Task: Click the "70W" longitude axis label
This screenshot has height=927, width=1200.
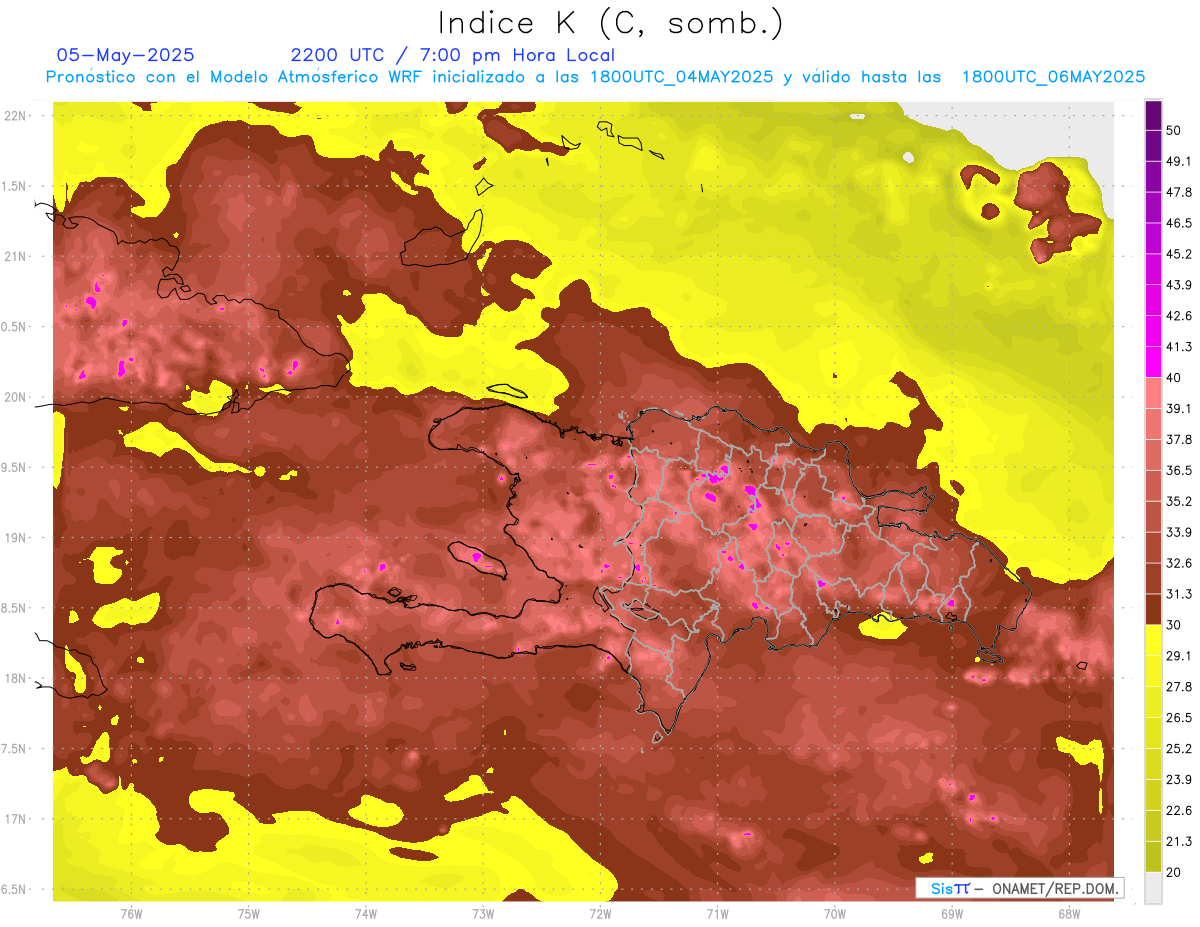Action: (x=835, y=913)
